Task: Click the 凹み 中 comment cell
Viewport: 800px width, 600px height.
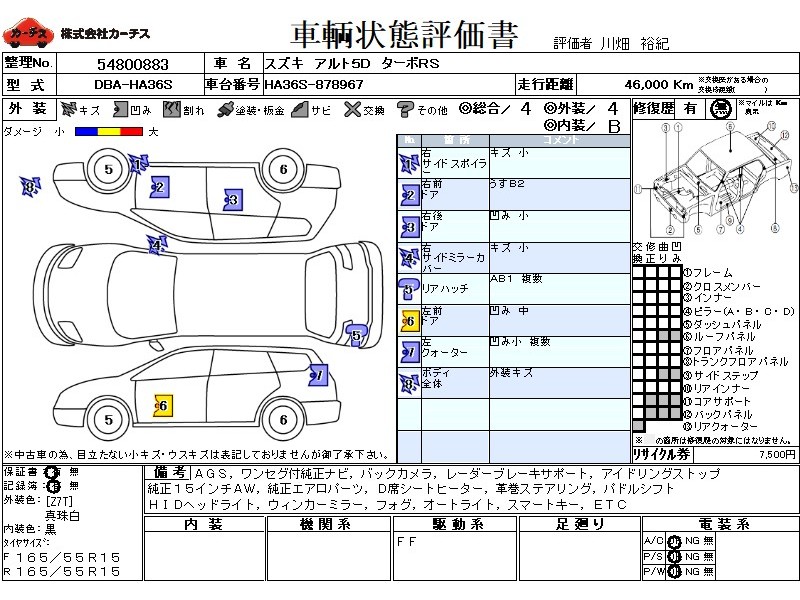Action: click(x=560, y=320)
